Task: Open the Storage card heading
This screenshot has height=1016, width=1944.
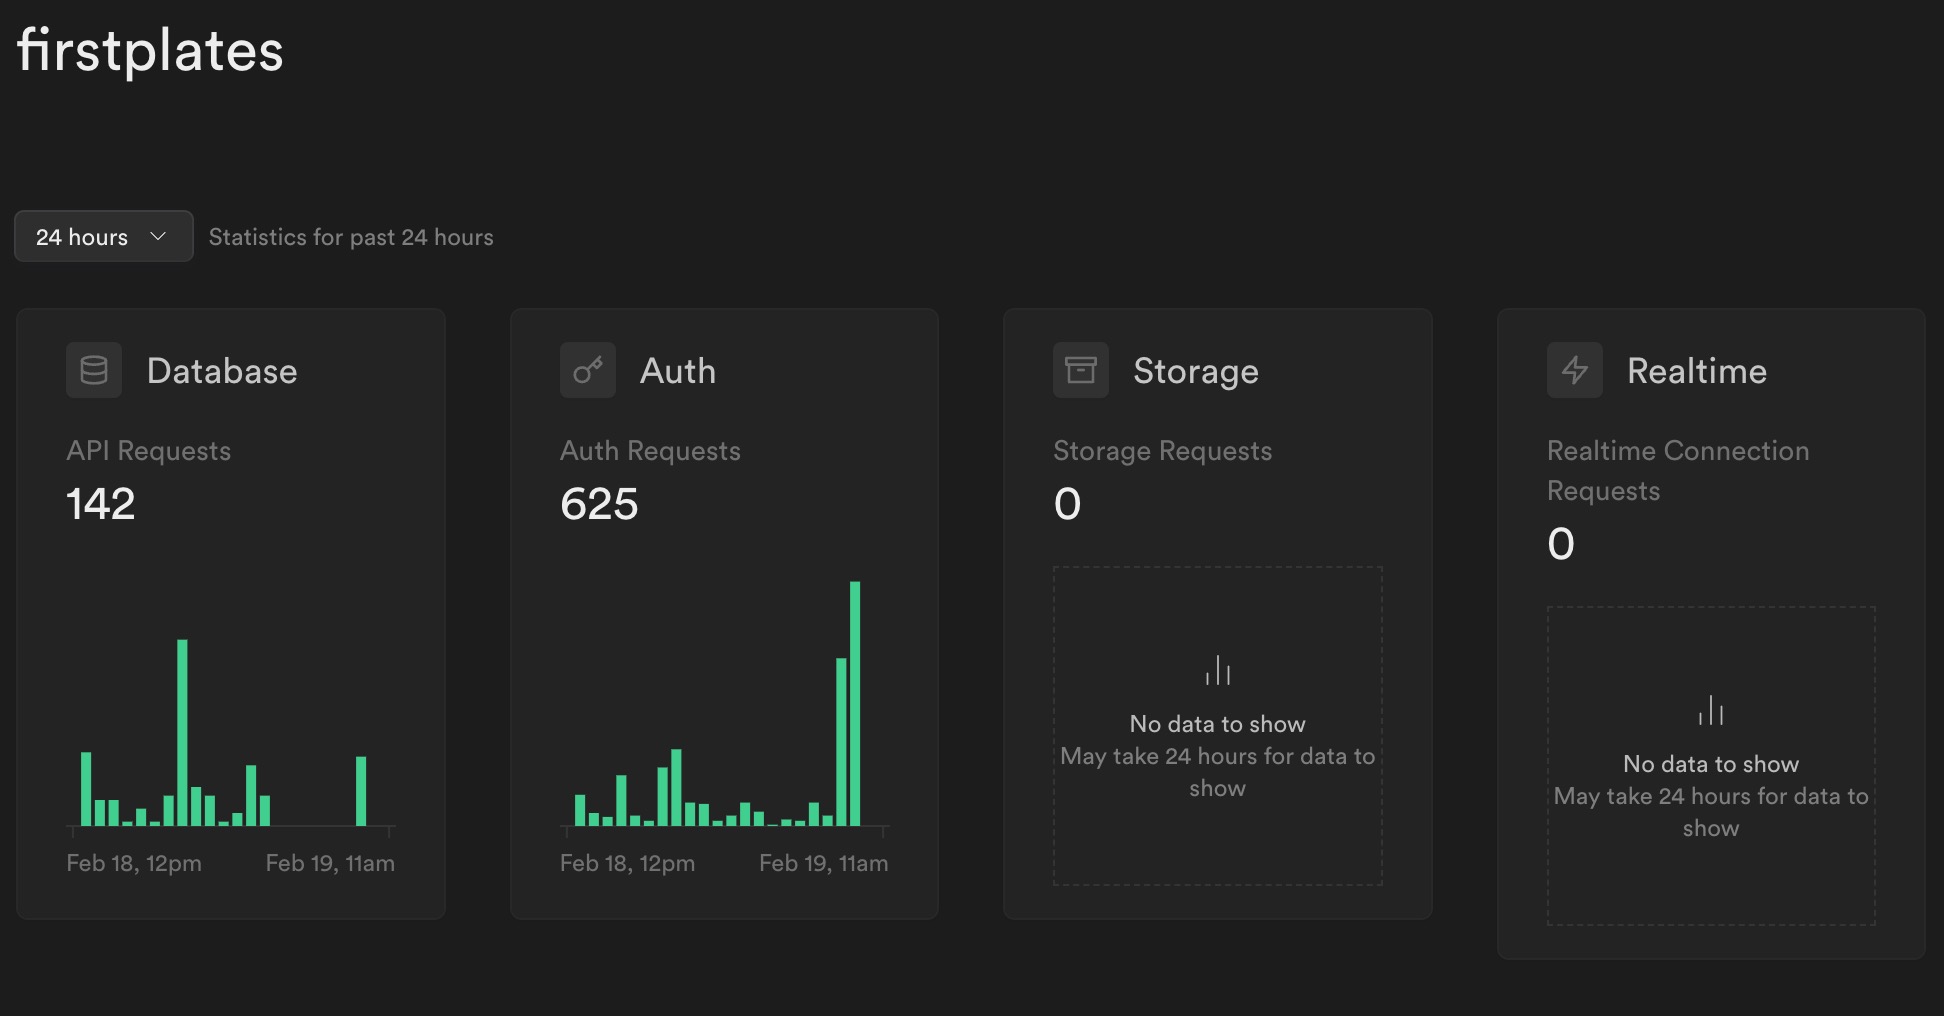Action: [x=1196, y=371]
